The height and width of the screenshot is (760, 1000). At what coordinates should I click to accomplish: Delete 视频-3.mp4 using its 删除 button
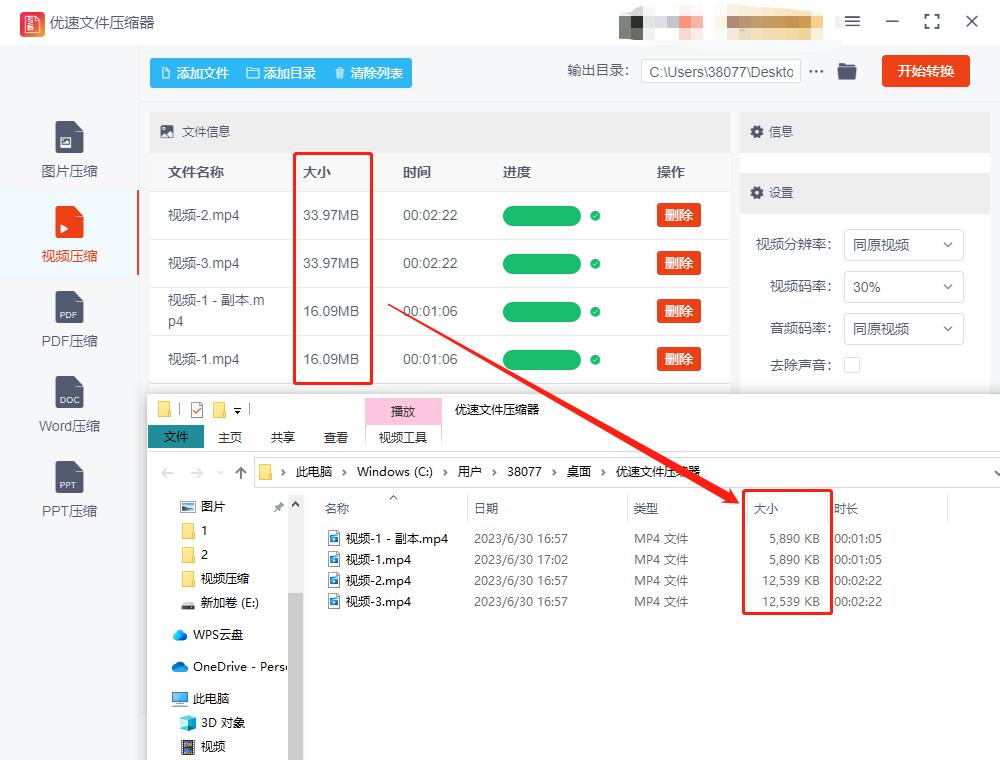pyautogui.click(x=678, y=263)
